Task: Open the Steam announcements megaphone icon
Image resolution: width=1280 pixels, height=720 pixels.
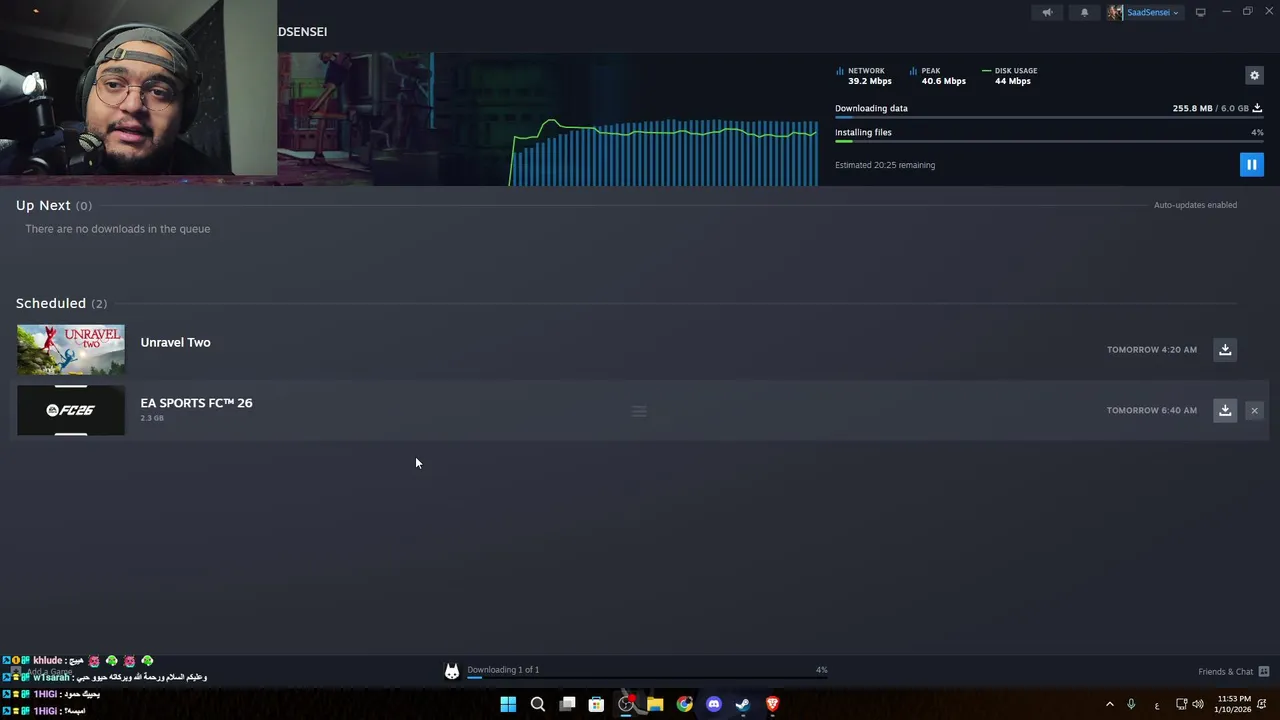Action: coord(1047,13)
